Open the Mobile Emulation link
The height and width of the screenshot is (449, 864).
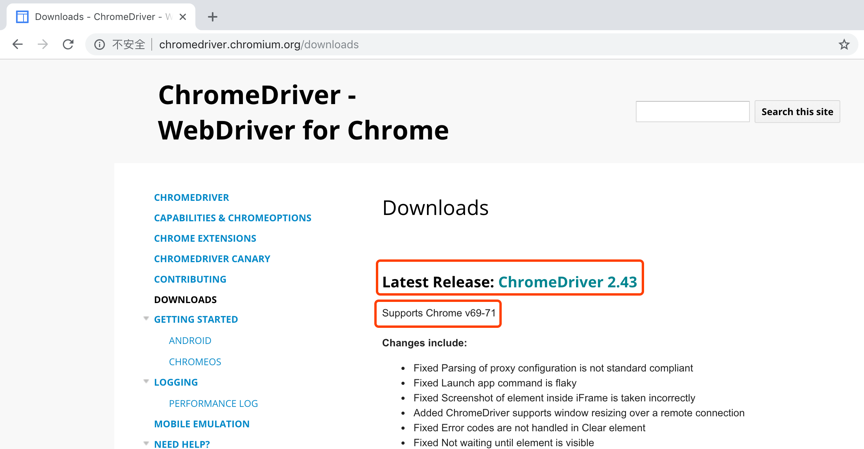coord(202,424)
